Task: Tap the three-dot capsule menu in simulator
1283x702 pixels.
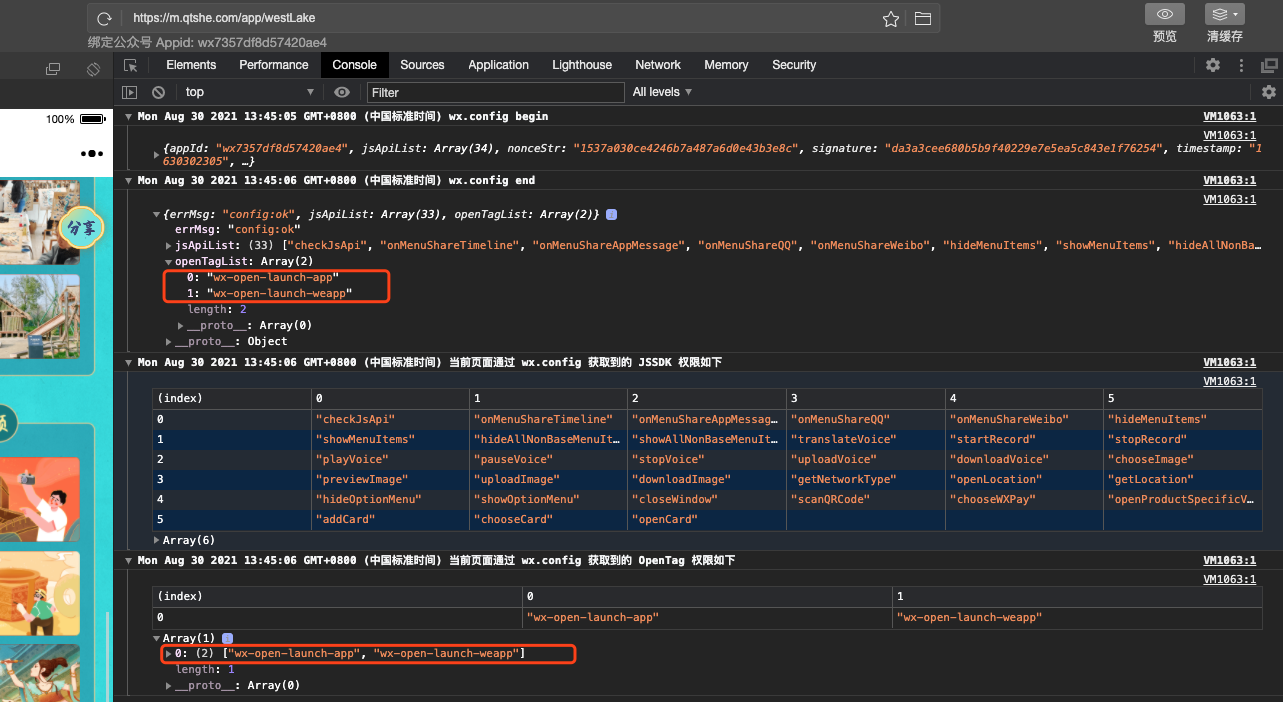Action: (92, 153)
